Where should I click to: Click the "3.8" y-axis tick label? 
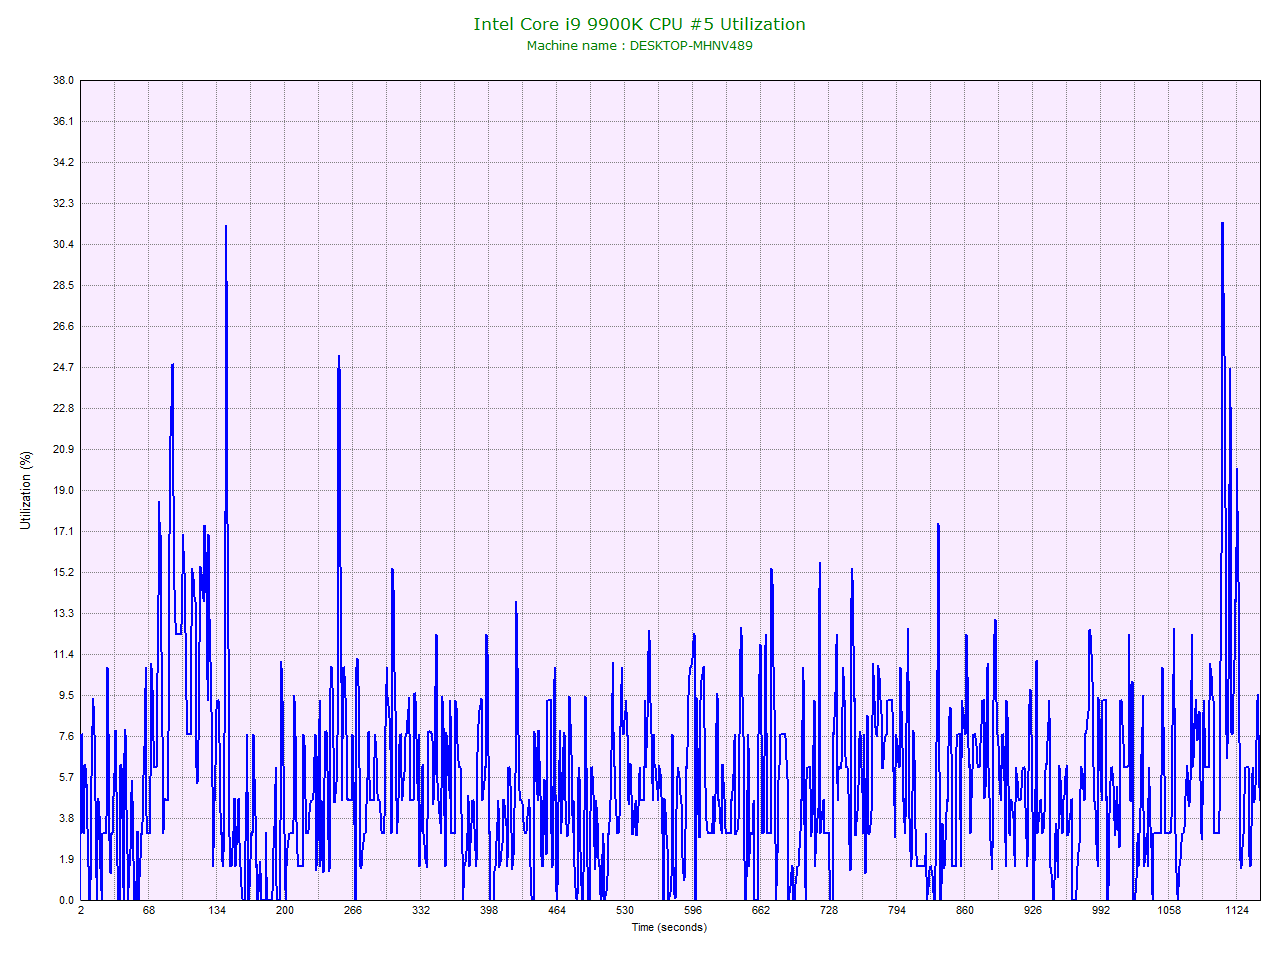(66, 819)
